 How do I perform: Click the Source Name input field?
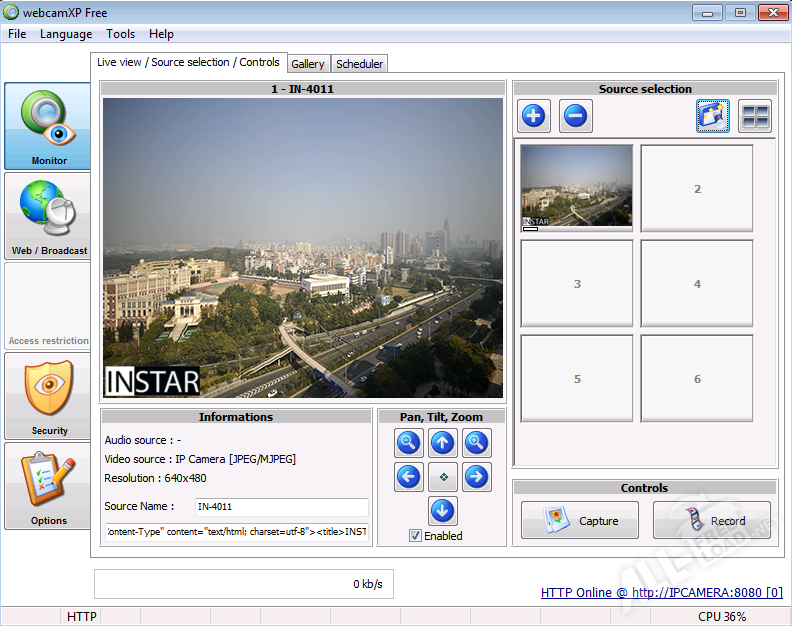(281, 507)
